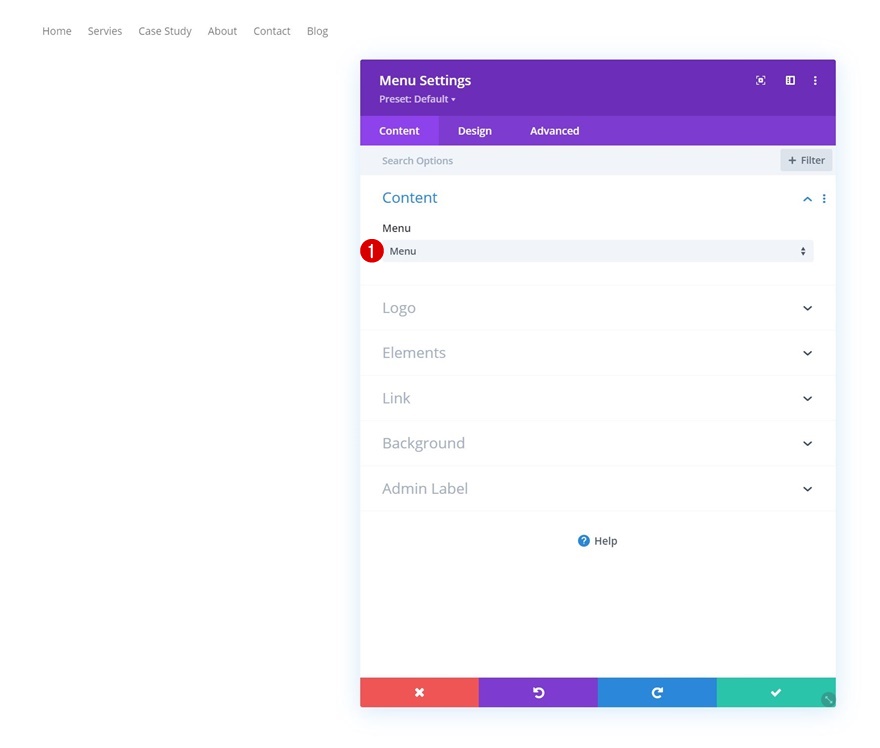Image resolution: width=880 pixels, height=748 pixels.
Task: Switch to the Design tab
Action: pyautogui.click(x=475, y=131)
